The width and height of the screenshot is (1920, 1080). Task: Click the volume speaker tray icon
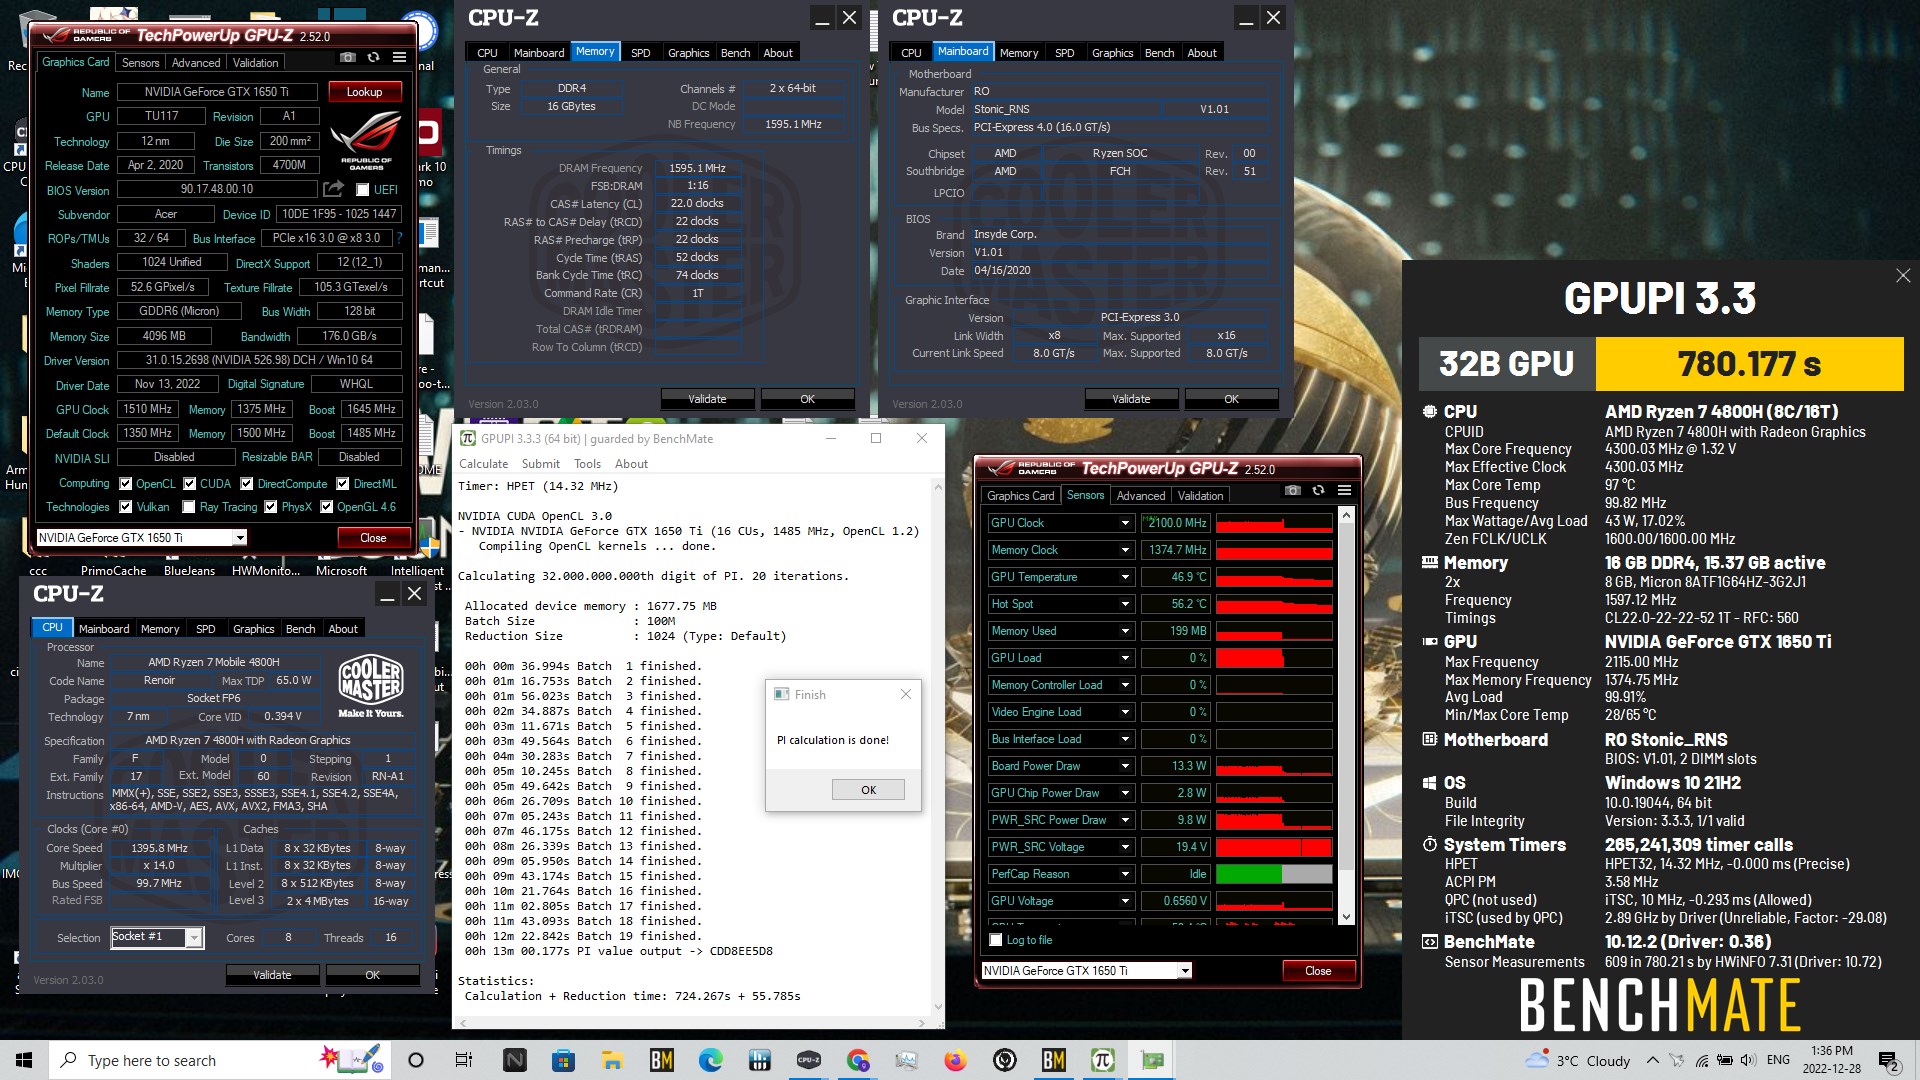click(x=1747, y=1060)
